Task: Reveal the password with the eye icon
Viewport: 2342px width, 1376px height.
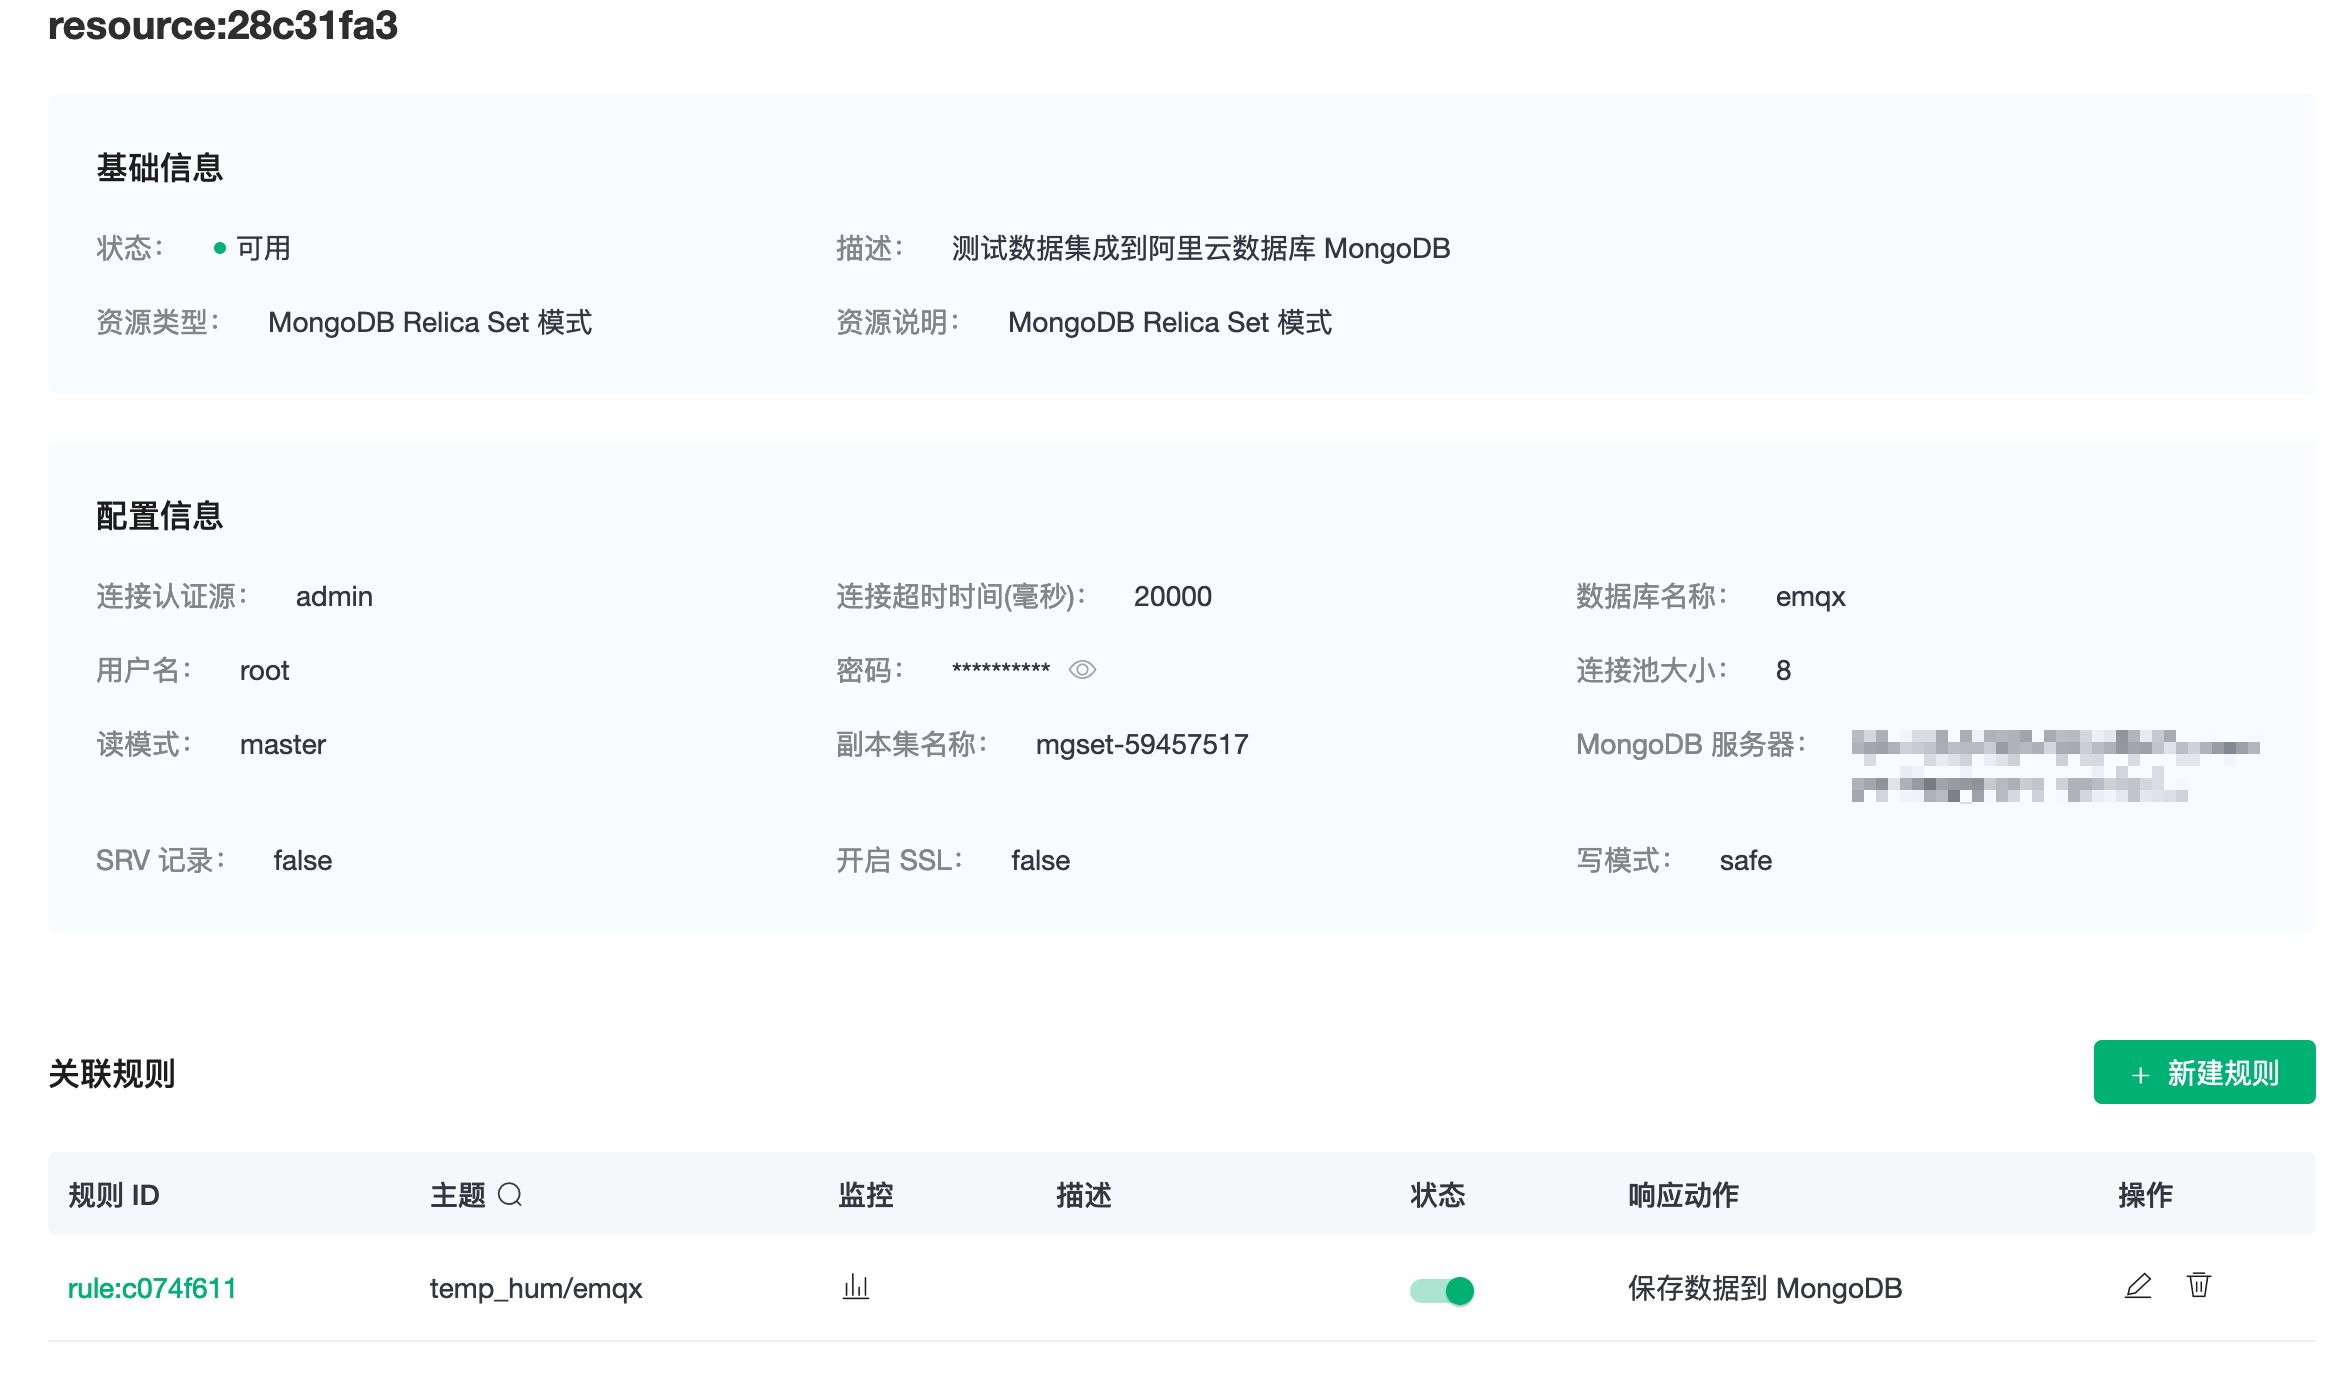Action: 1082,670
